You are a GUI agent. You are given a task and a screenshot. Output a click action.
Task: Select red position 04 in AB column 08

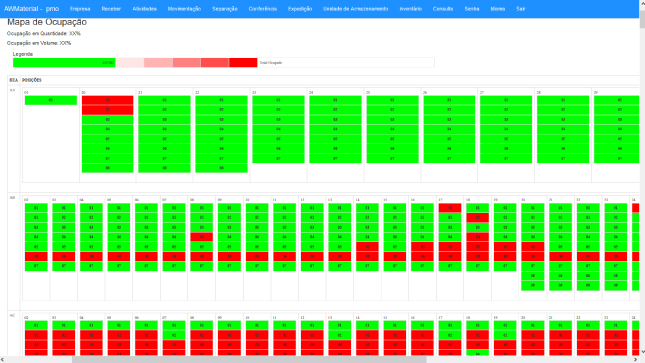(x=202, y=237)
